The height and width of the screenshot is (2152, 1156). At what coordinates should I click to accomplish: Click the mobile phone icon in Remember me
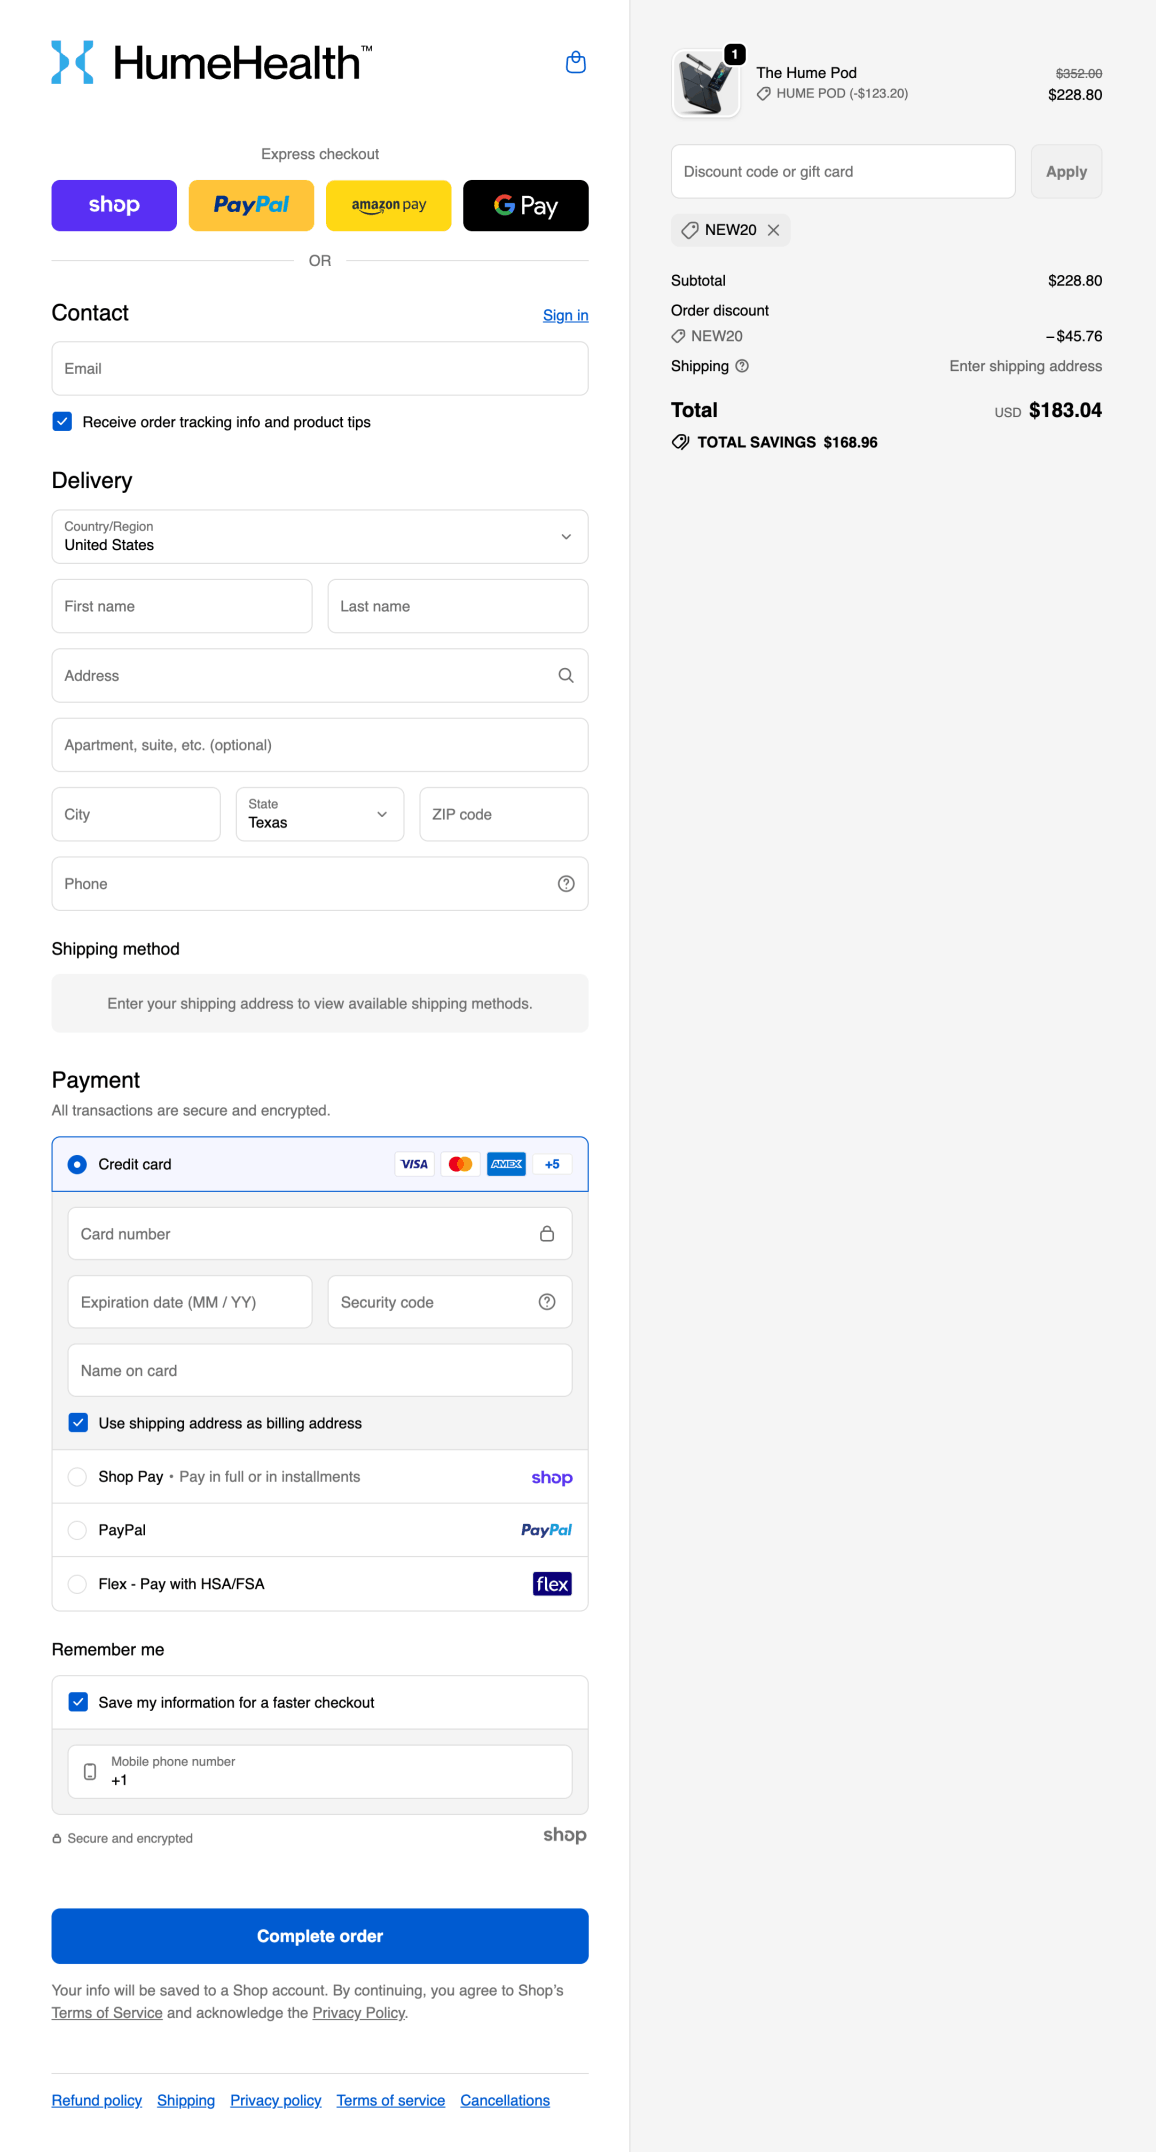(x=90, y=1772)
